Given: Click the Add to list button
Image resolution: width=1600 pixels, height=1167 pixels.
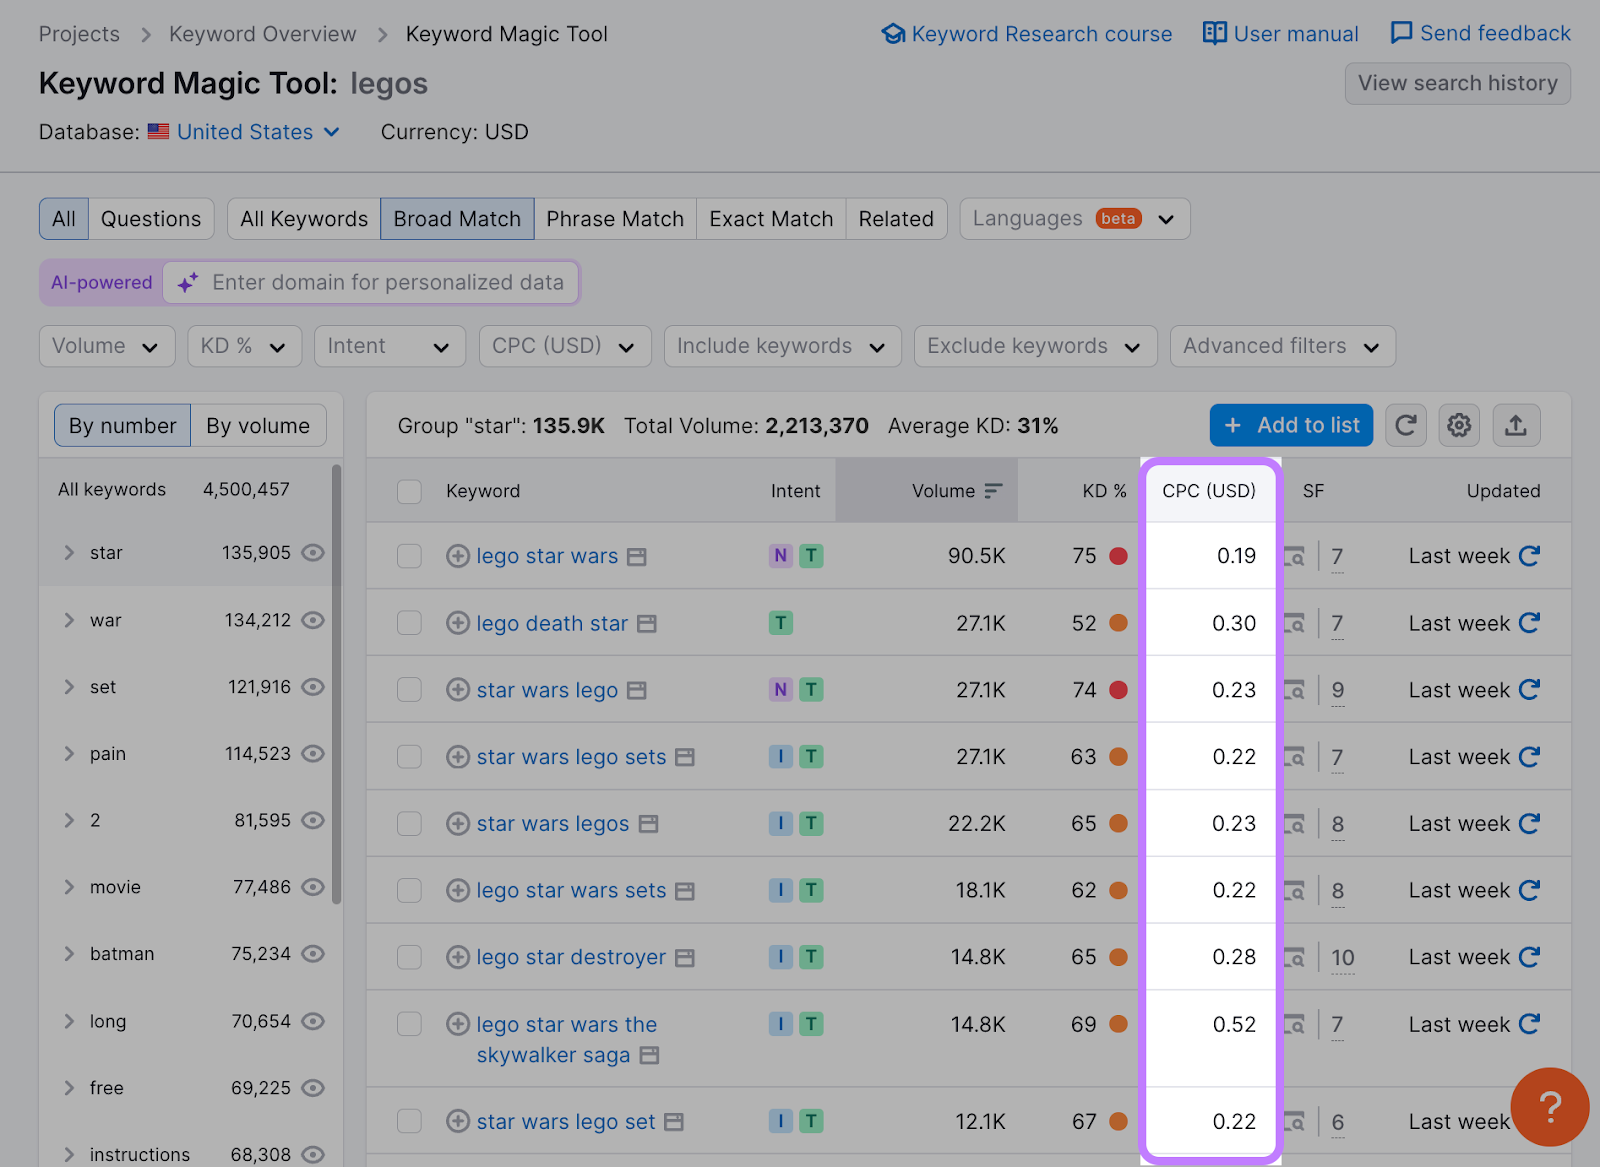Looking at the screenshot, I should coord(1290,426).
